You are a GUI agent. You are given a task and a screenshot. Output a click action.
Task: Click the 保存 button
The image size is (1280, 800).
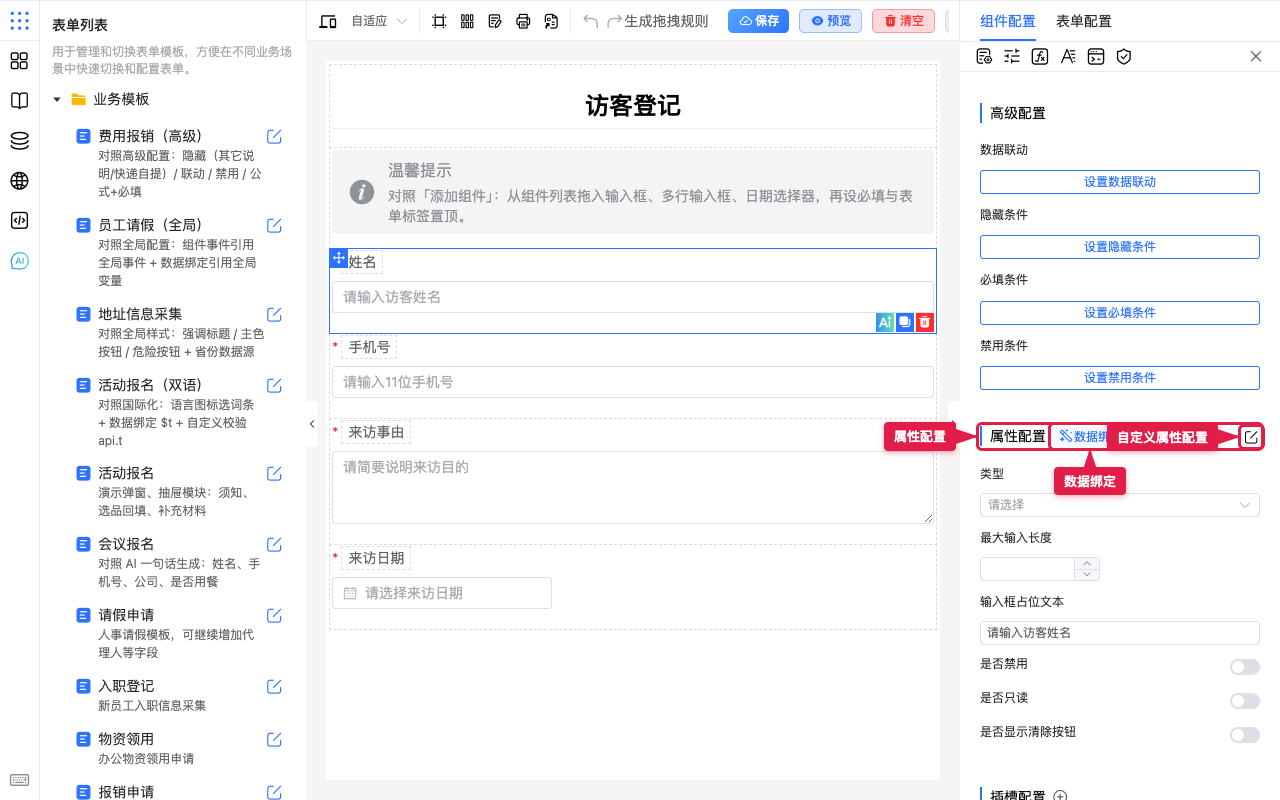(758, 21)
